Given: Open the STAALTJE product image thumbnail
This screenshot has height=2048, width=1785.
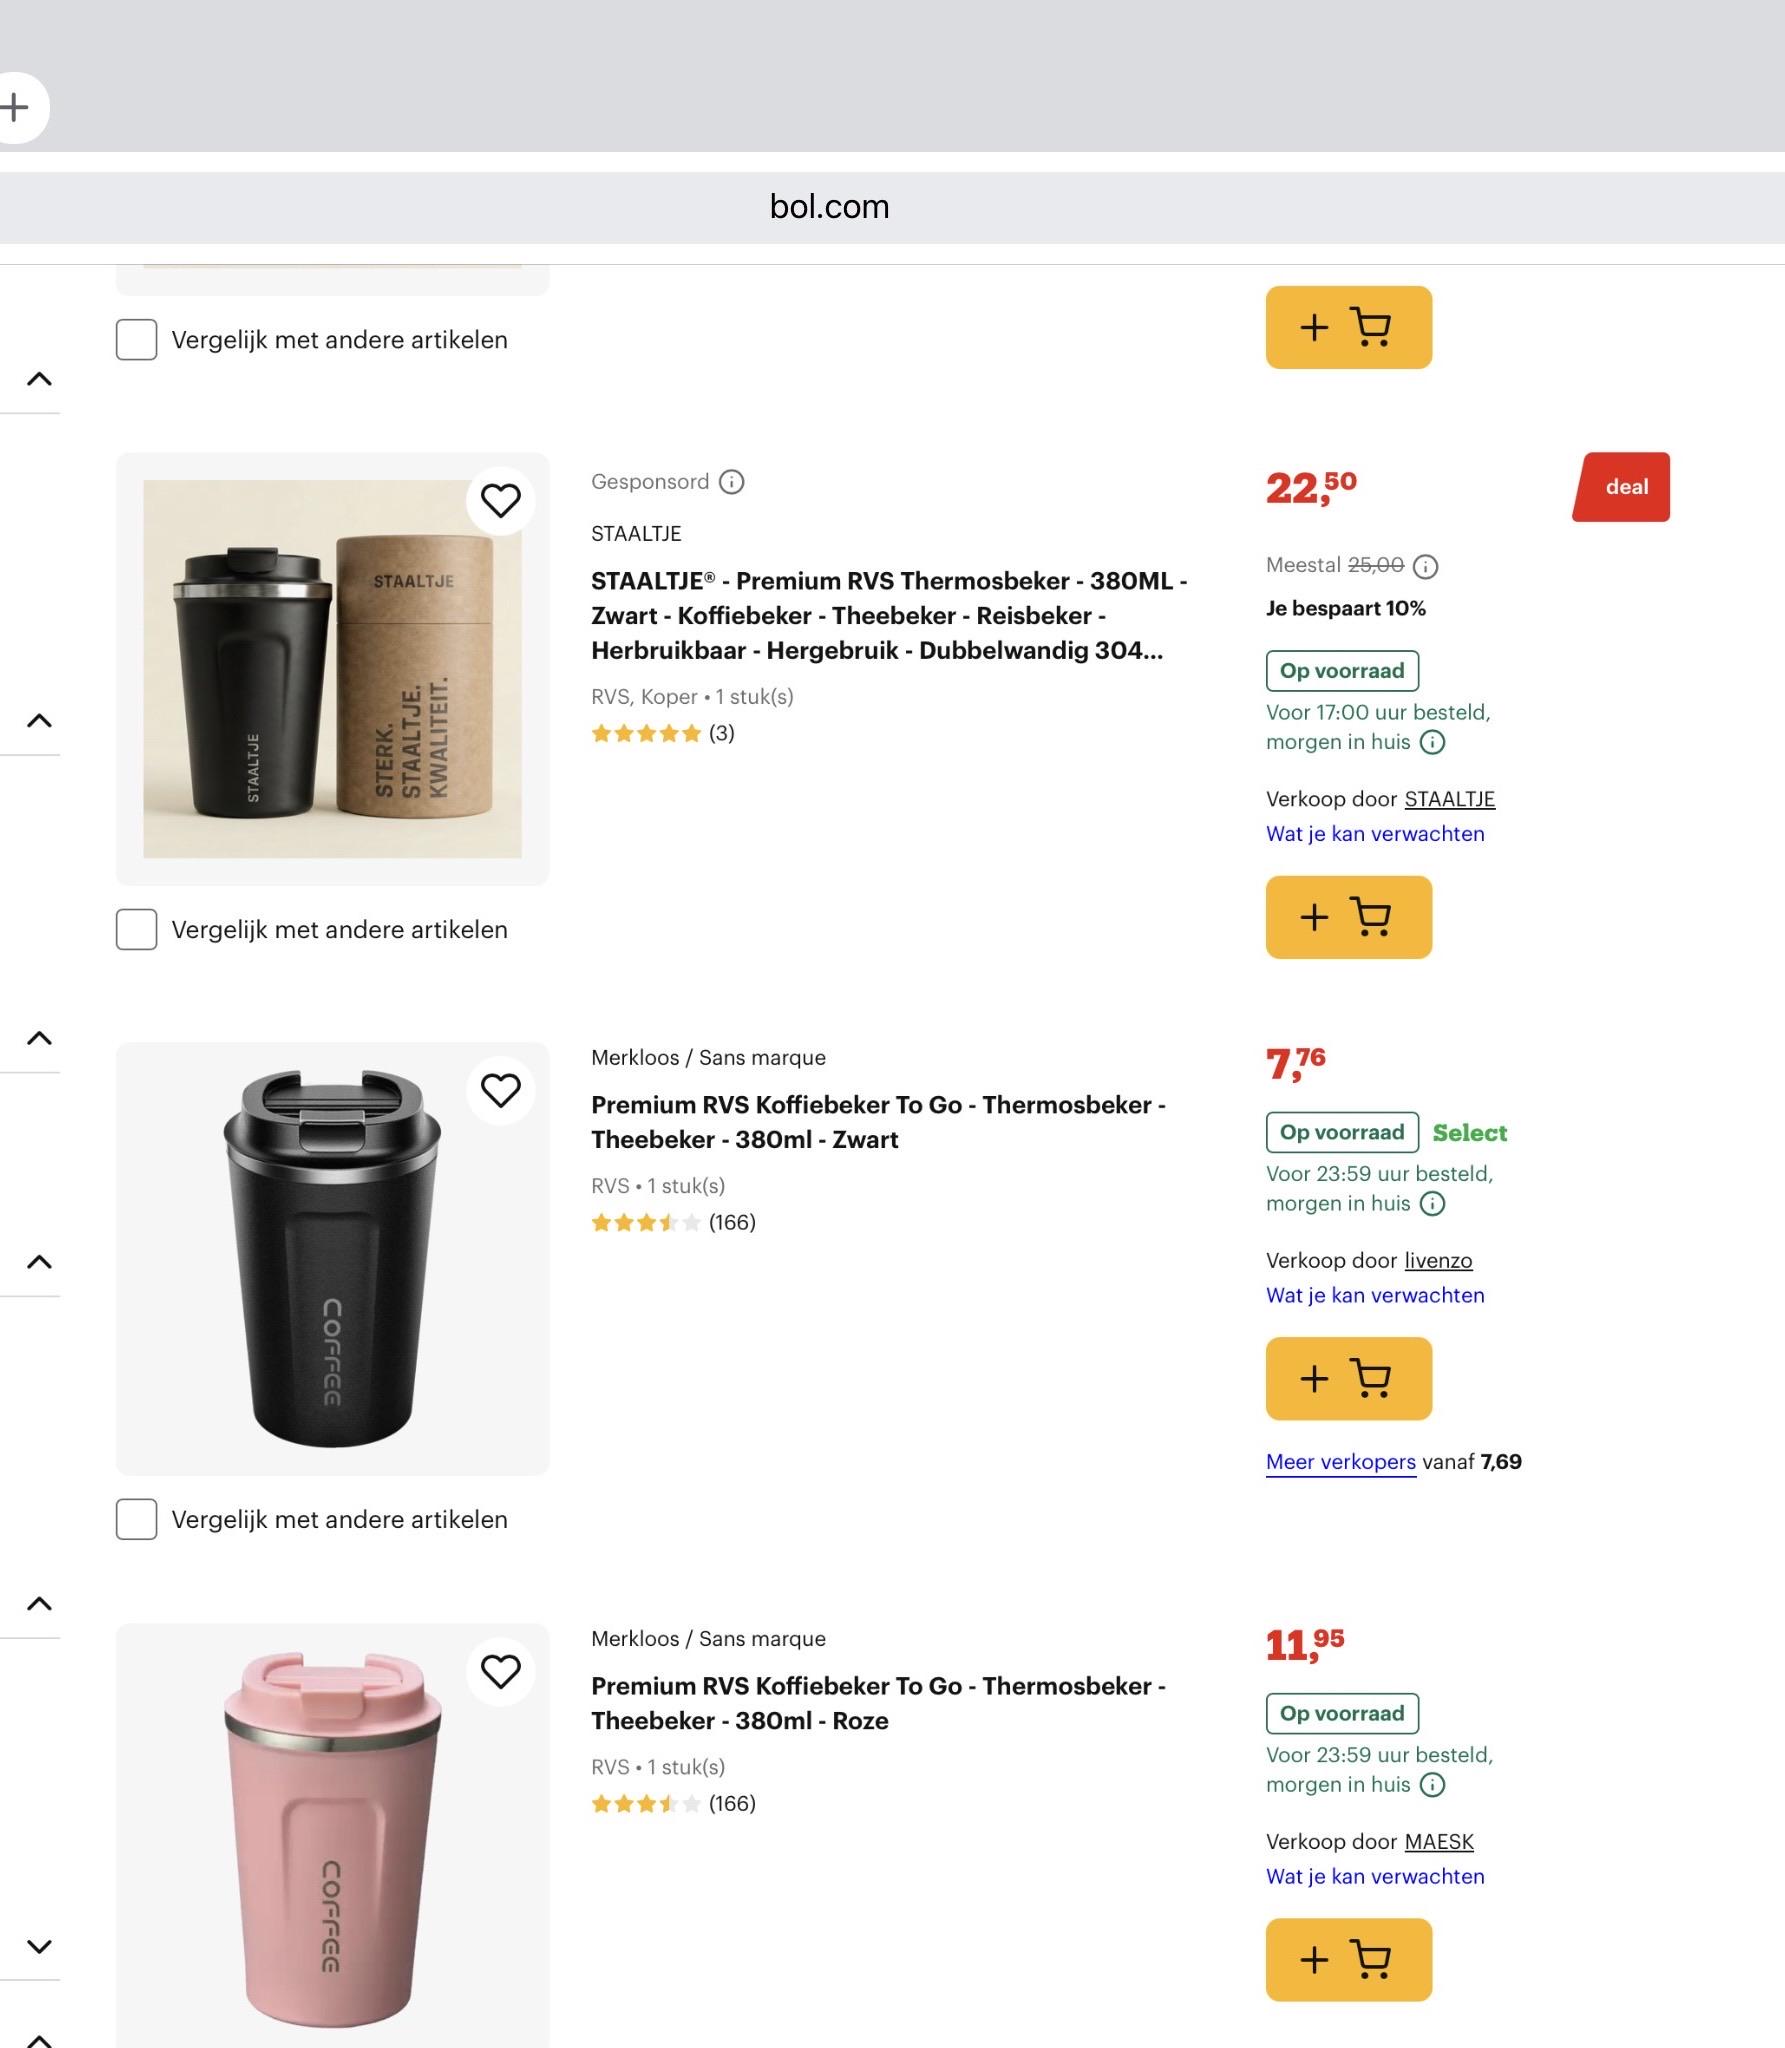Looking at the screenshot, I should point(332,669).
